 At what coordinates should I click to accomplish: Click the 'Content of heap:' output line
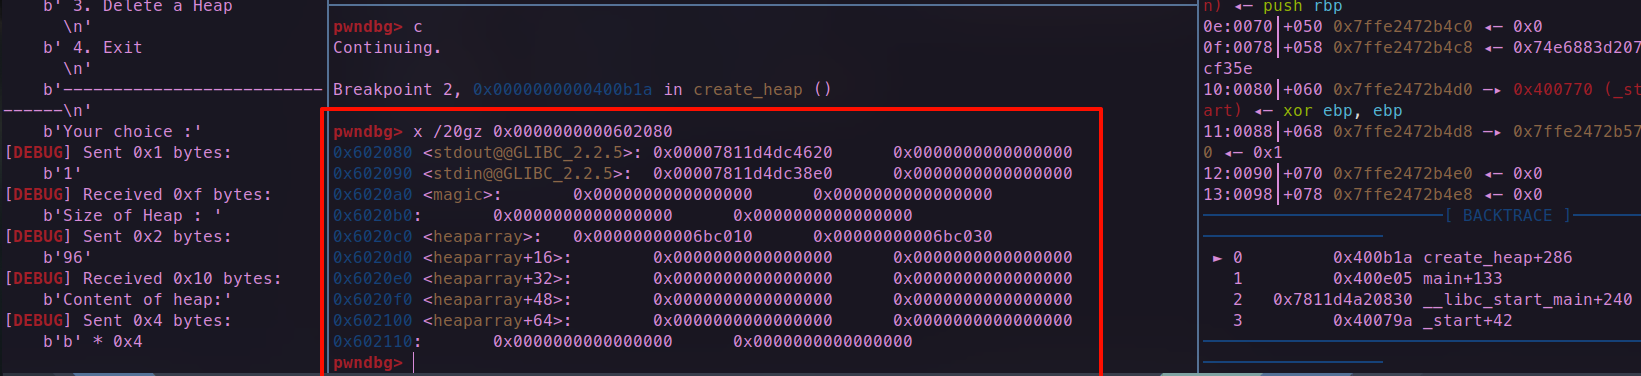point(138,299)
